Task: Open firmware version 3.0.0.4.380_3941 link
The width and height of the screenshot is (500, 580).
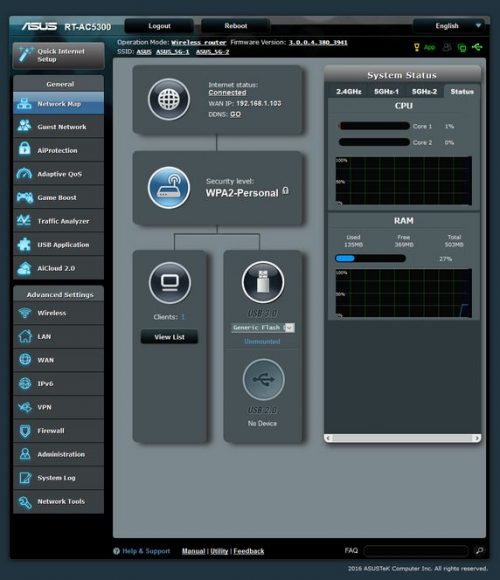Action: pos(318,43)
